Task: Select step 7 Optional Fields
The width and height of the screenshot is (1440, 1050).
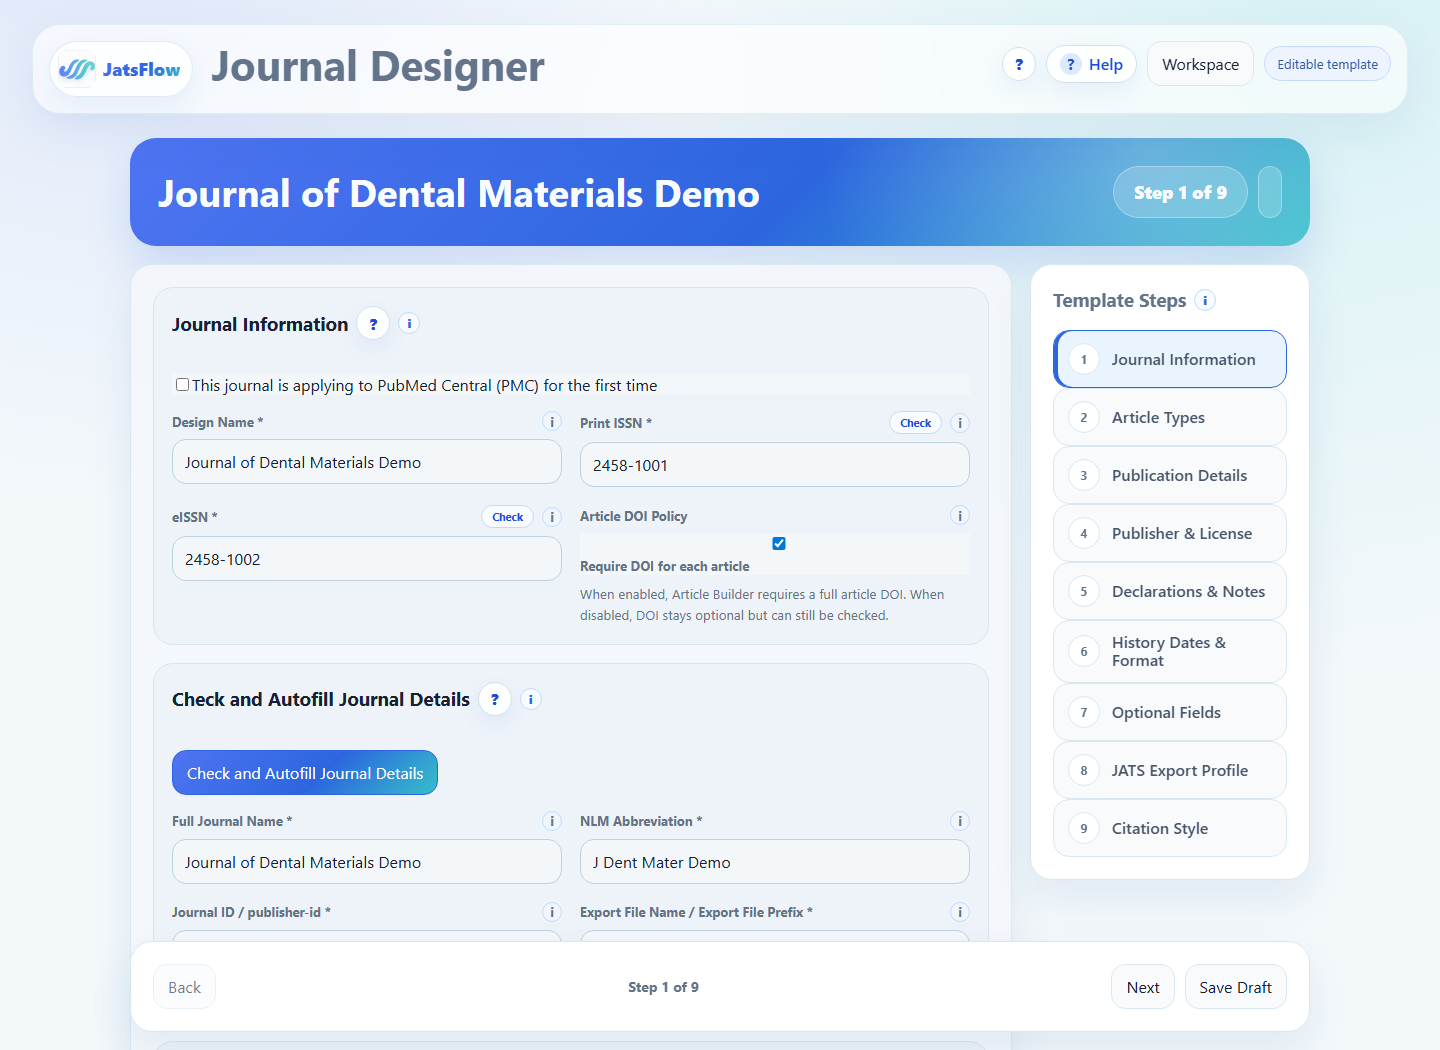Action: pos(1170,712)
